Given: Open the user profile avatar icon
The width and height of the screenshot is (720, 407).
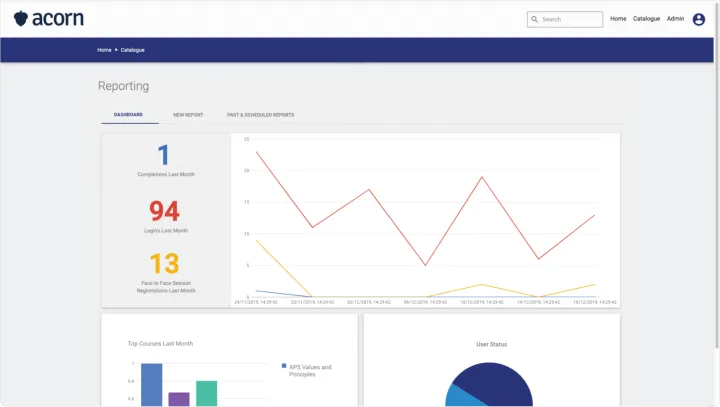Looking at the screenshot, I should (699, 19).
